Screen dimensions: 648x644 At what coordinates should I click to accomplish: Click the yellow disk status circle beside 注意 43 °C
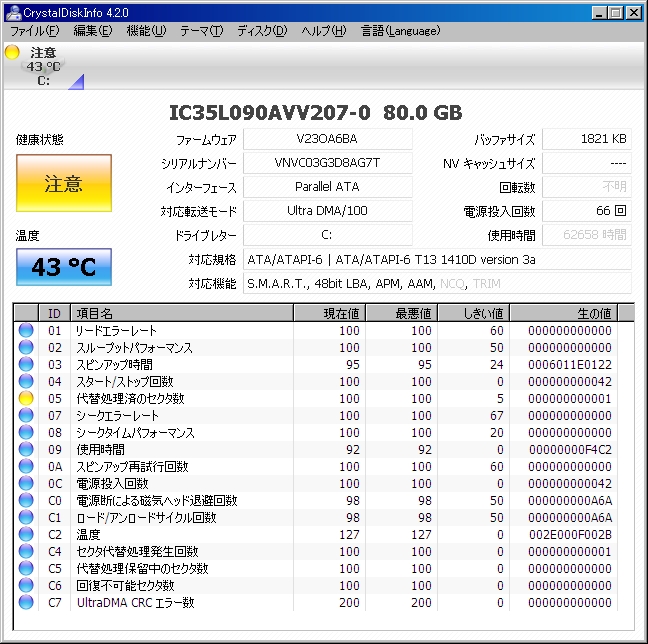click(x=12, y=52)
